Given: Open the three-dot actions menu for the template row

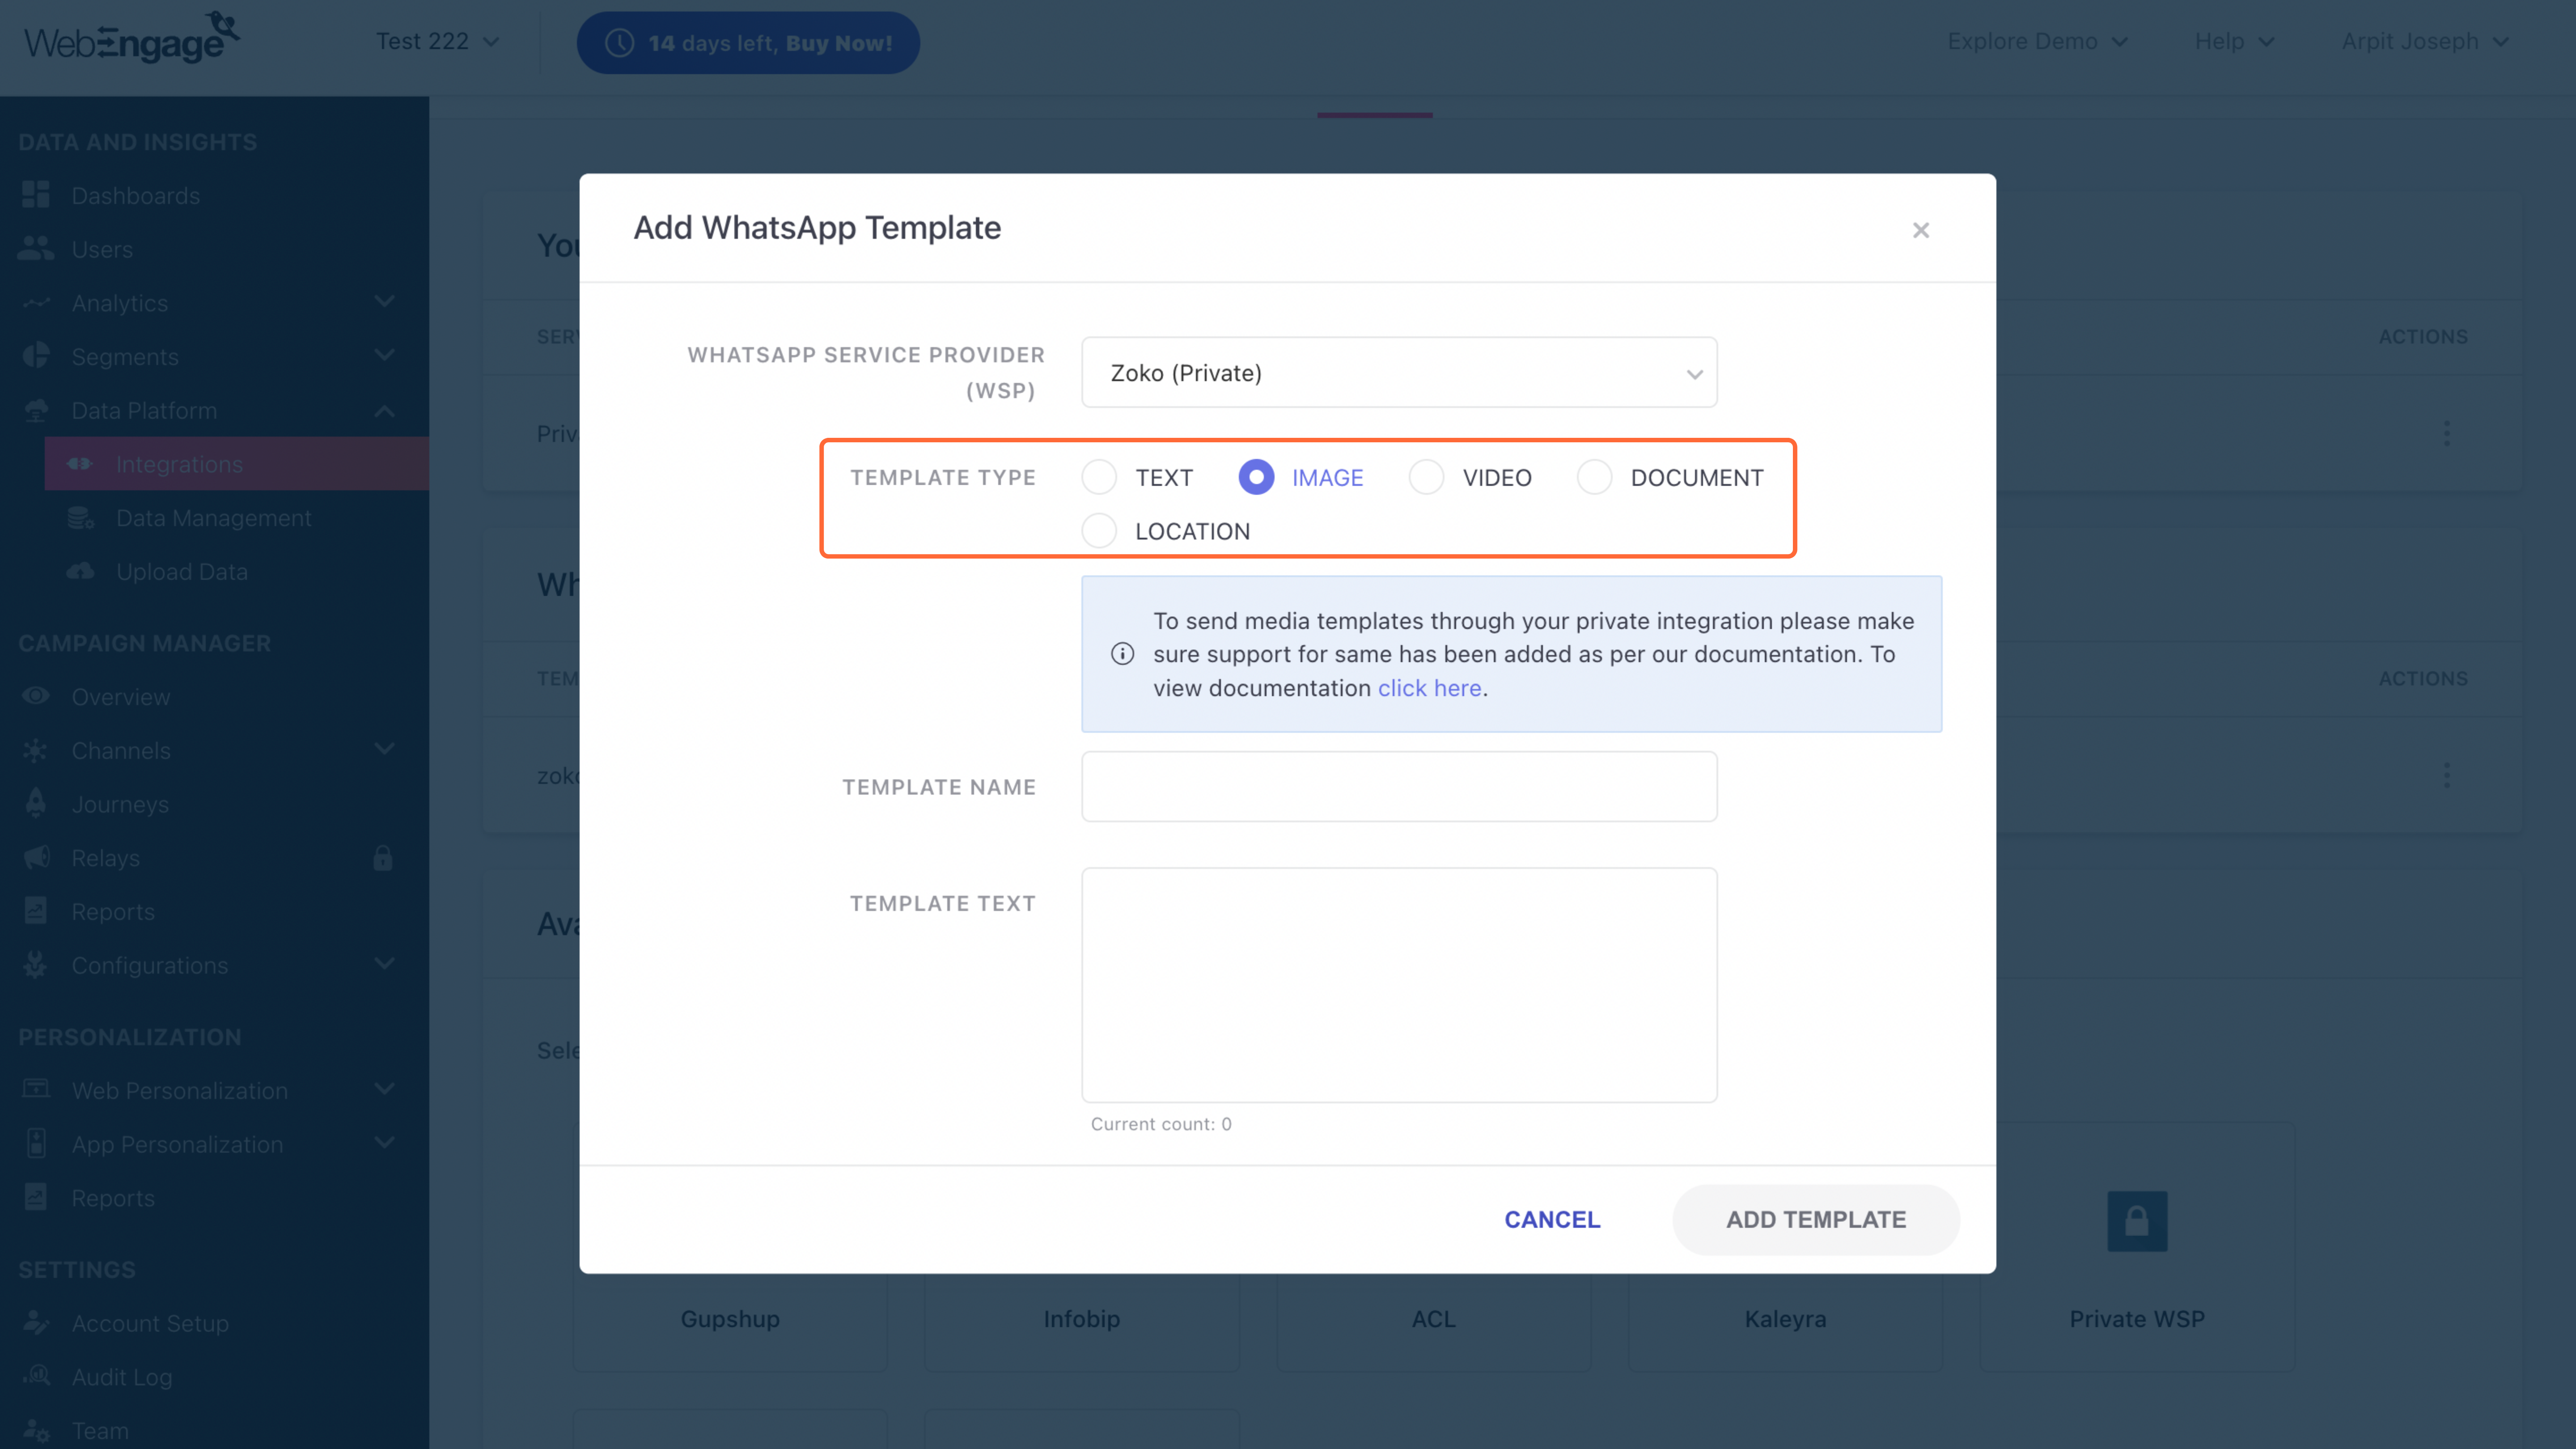Looking at the screenshot, I should coord(2447,775).
